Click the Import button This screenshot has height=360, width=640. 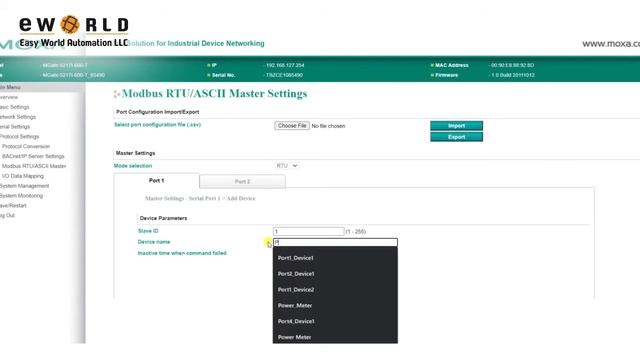[456, 126]
